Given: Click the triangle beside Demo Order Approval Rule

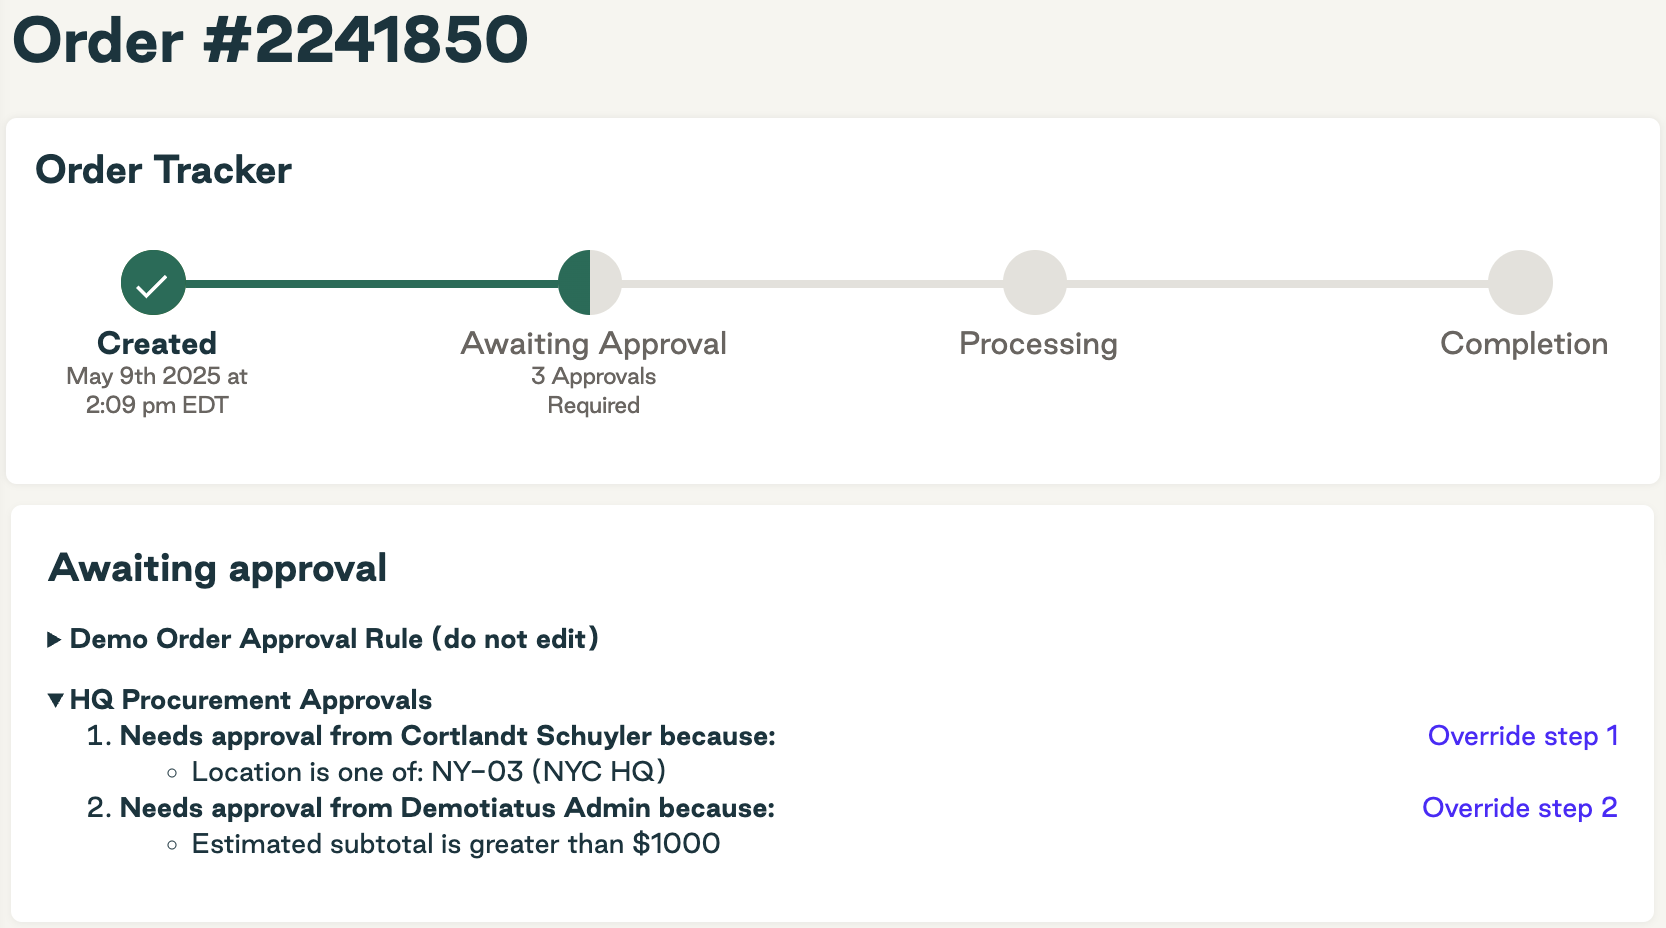Looking at the screenshot, I should (x=55, y=639).
